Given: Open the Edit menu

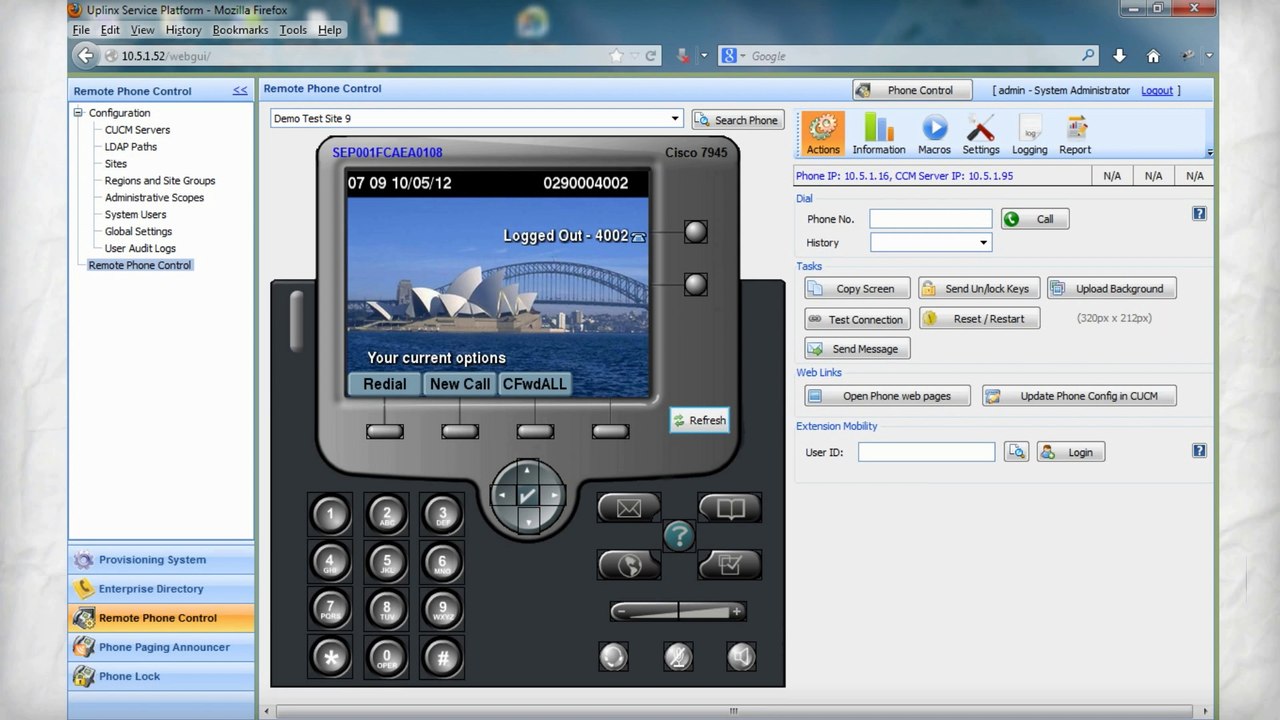Looking at the screenshot, I should click(110, 30).
